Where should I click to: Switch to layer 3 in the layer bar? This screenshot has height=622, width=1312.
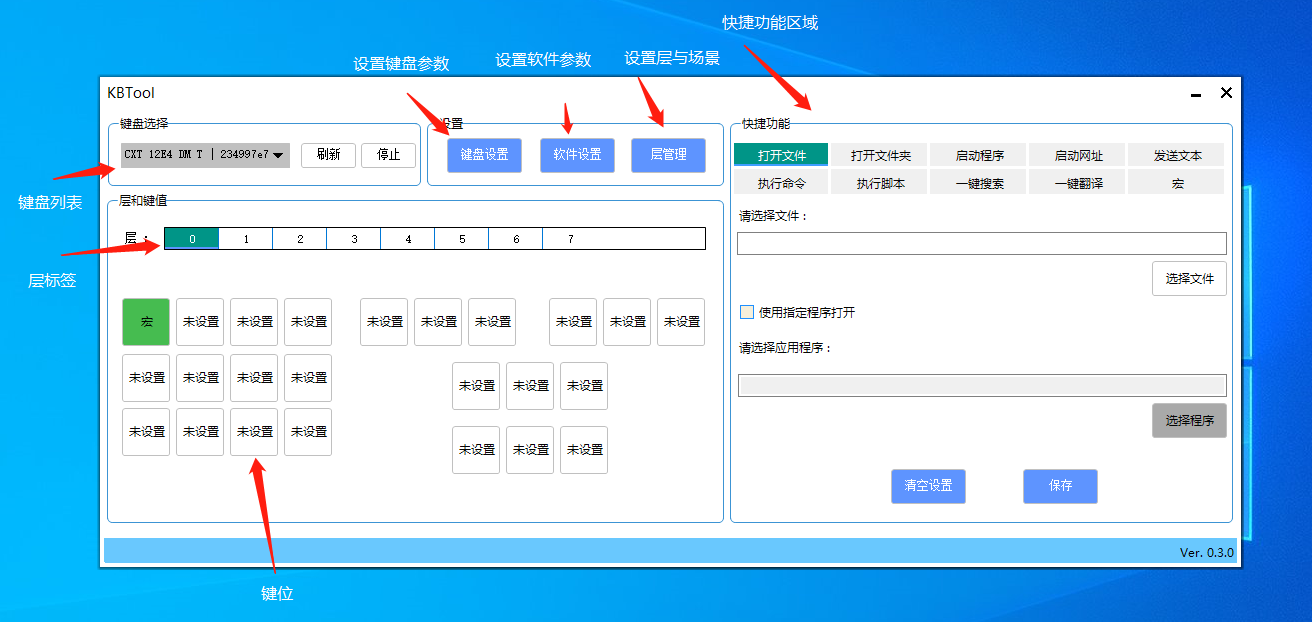[x=353, y=238]
